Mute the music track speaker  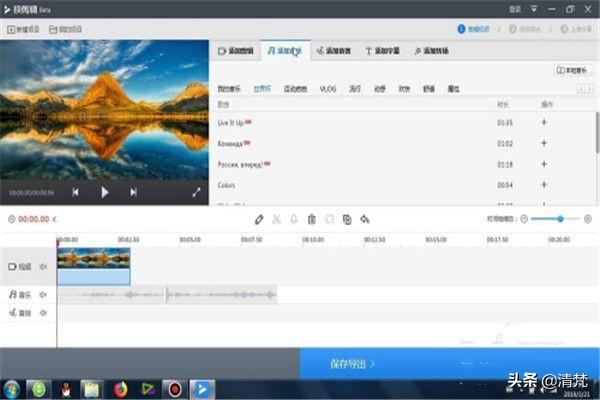tap(43, 294)
